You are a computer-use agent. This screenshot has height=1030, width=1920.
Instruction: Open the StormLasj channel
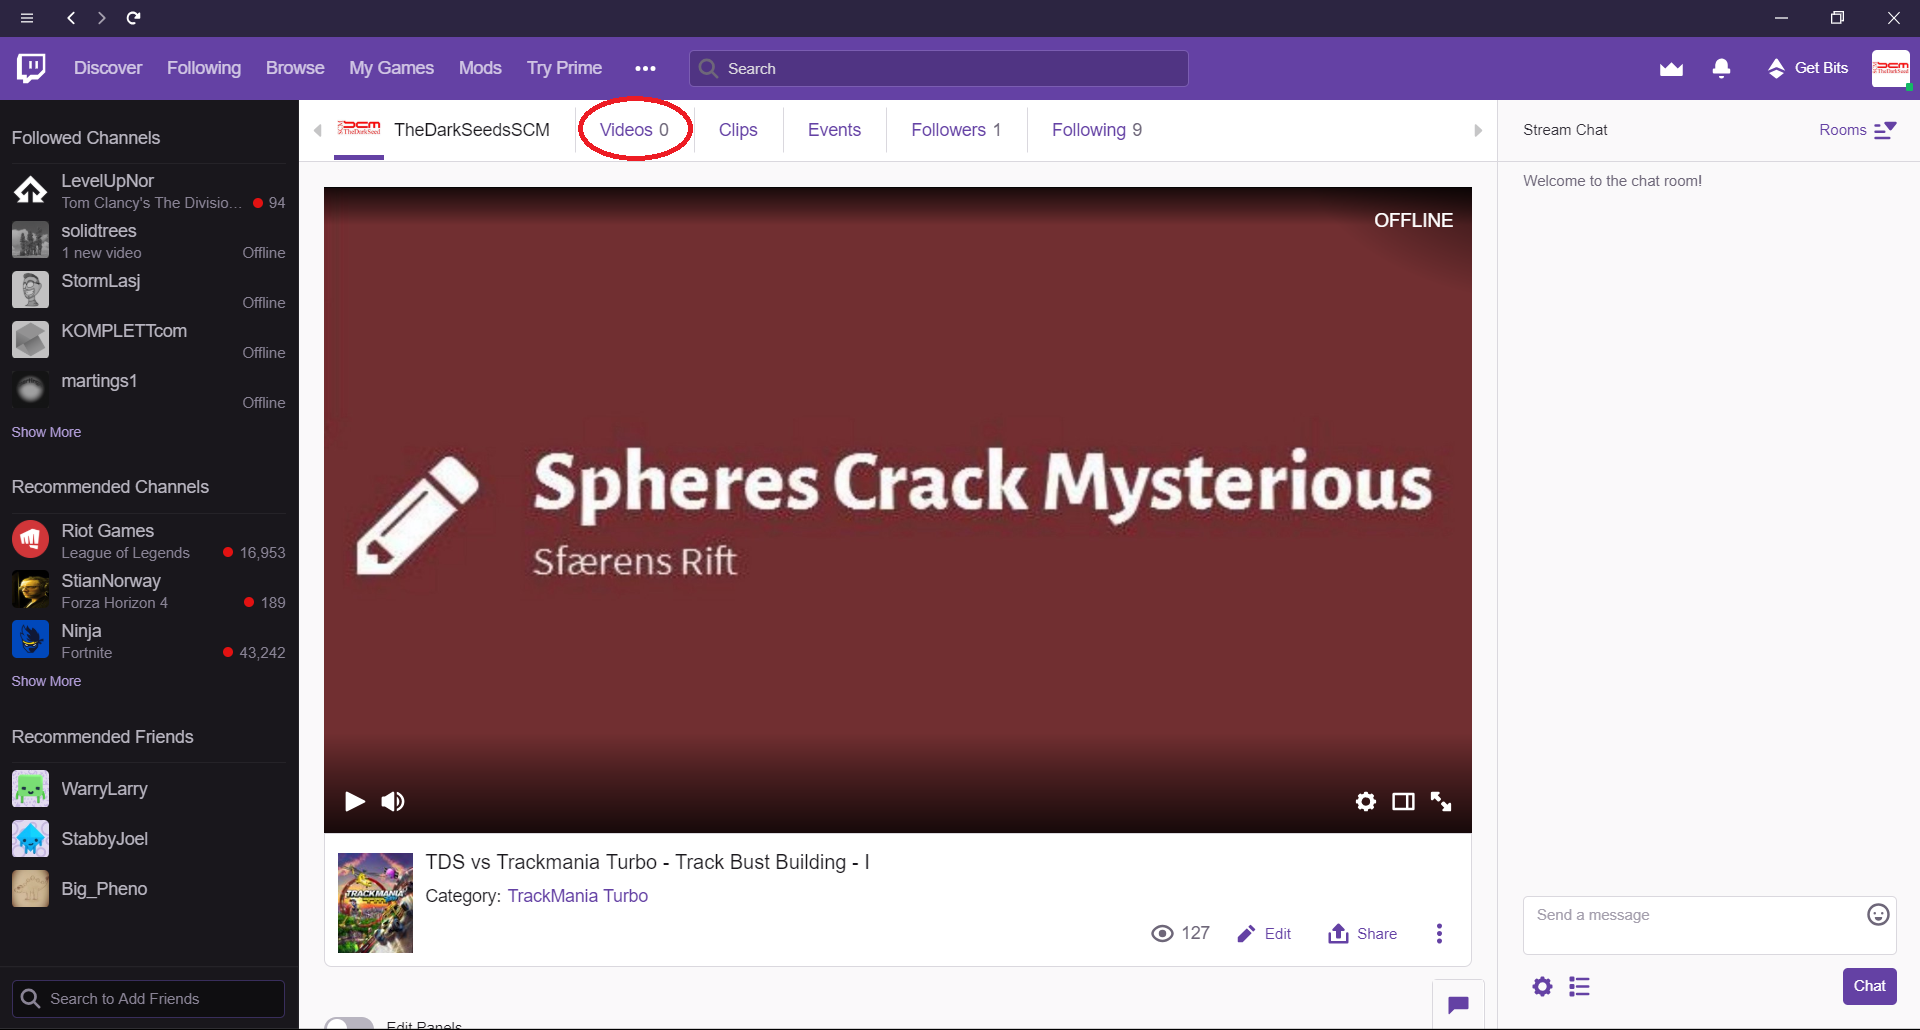[x=149, y=291]
